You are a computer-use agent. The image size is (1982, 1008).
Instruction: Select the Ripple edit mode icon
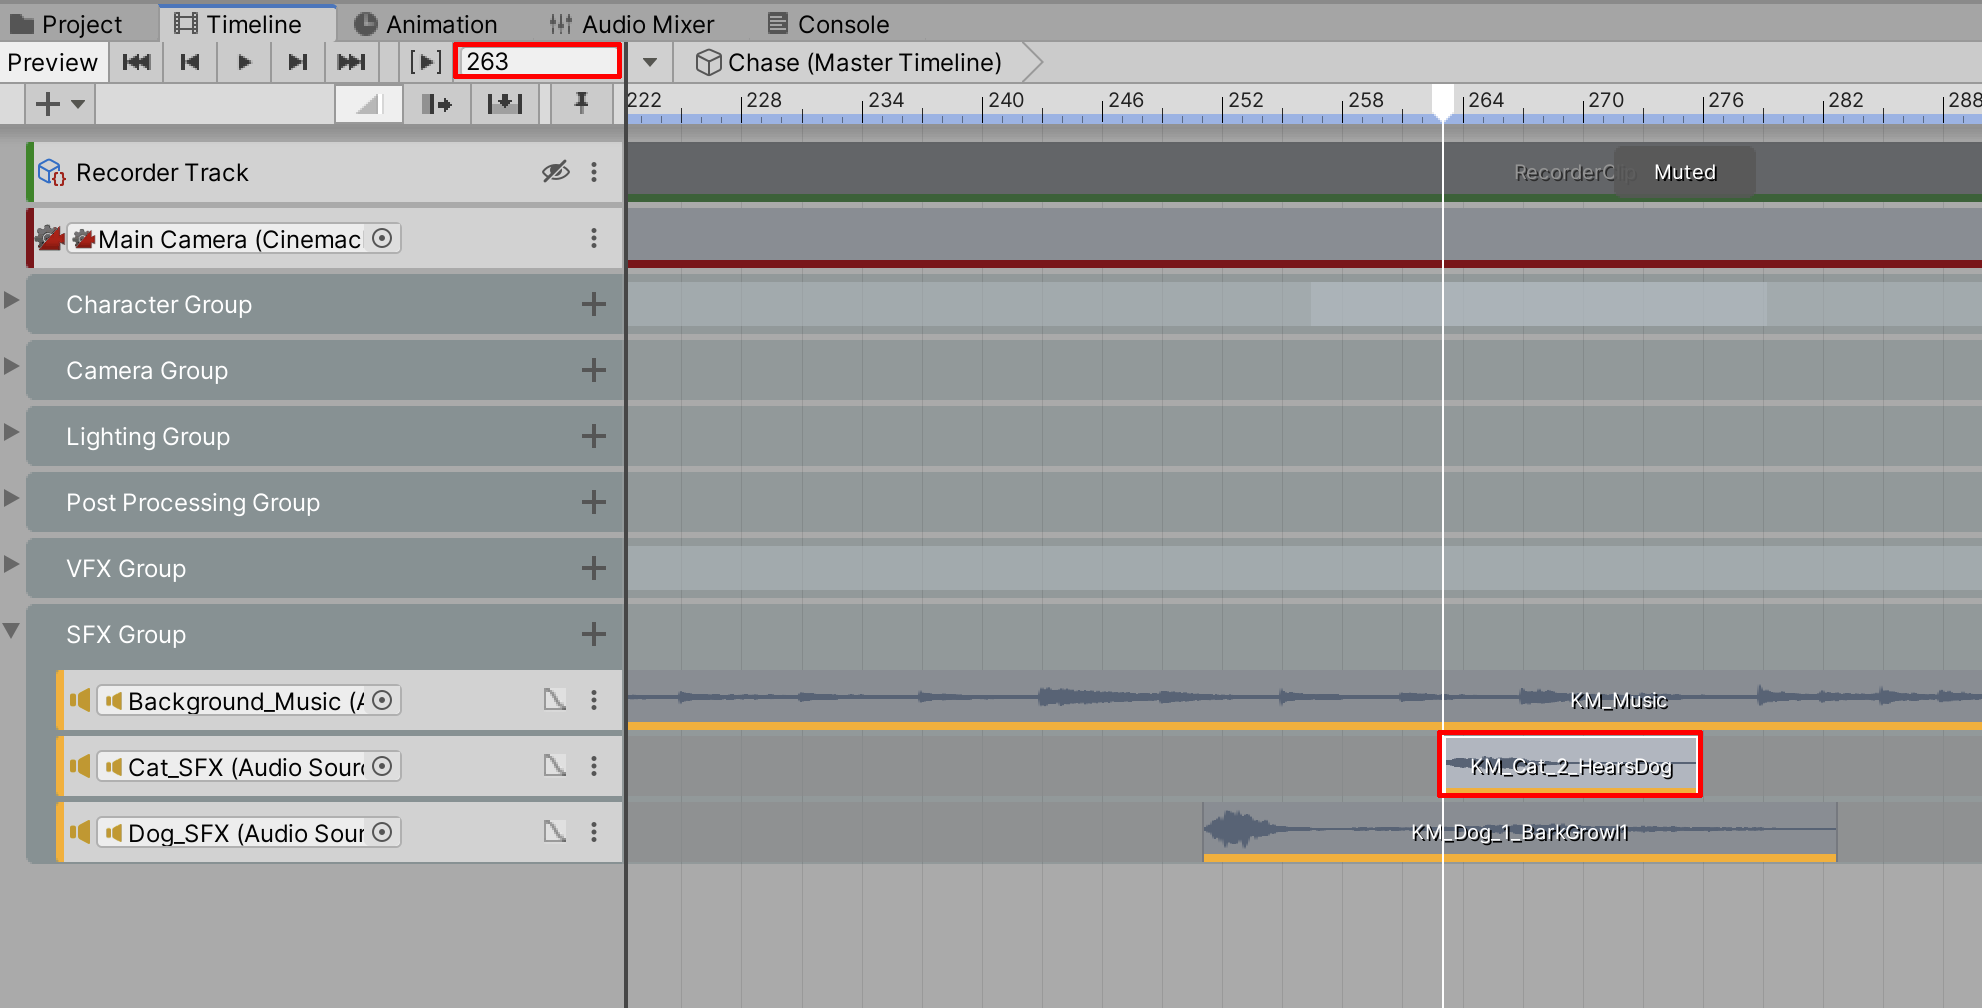coord(436,103)
